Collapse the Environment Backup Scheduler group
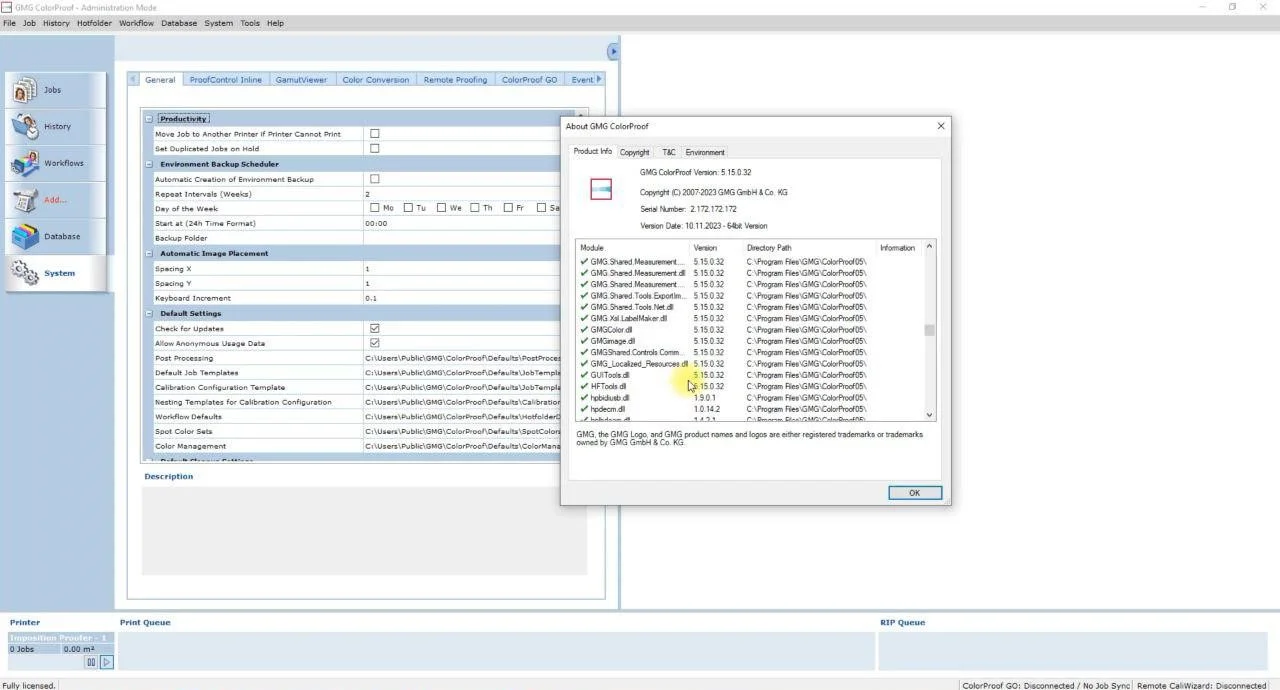The image size is (1280, 690). click(149, 164)
